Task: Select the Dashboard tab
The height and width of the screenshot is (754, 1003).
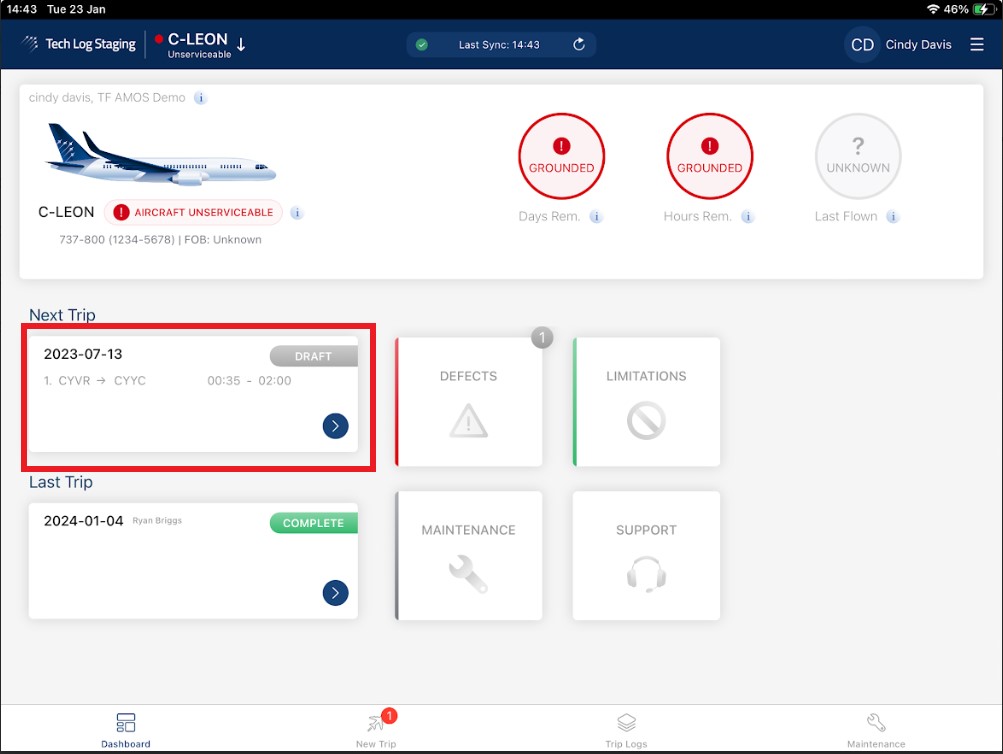Action: pos(125,730)
